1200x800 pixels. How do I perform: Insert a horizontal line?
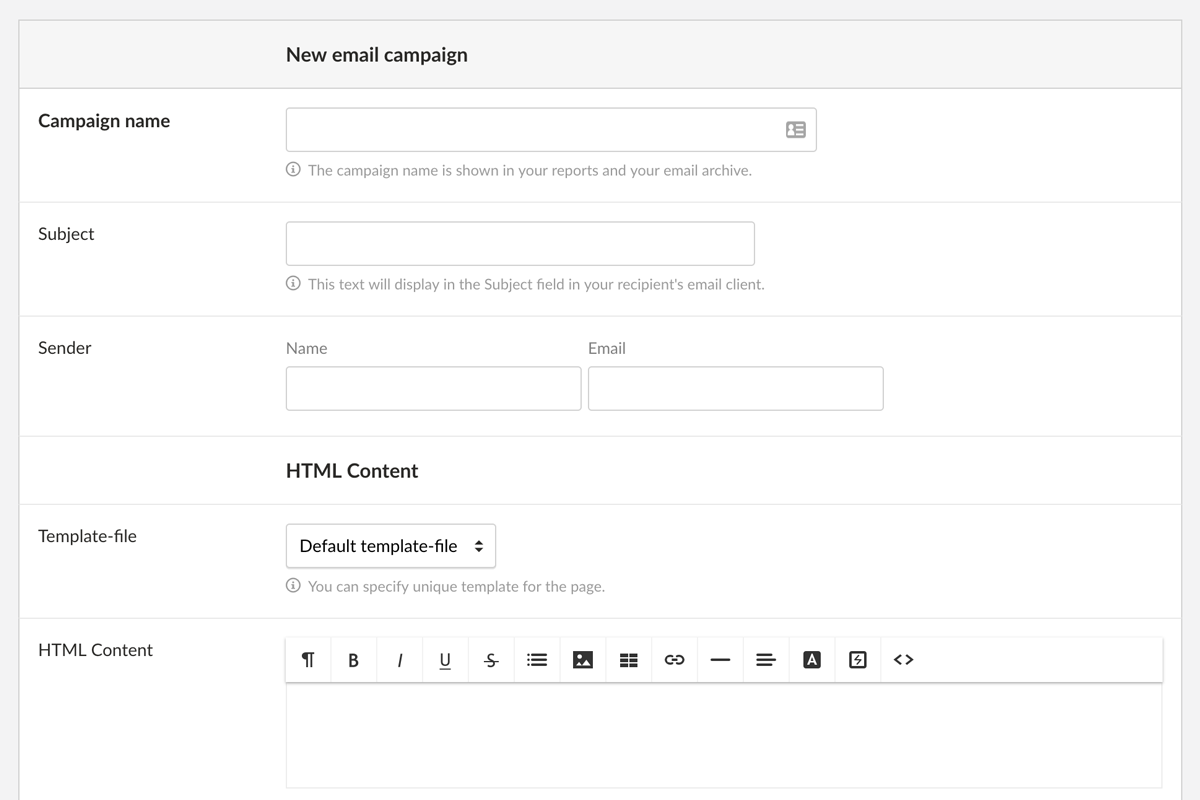[720, 660]
